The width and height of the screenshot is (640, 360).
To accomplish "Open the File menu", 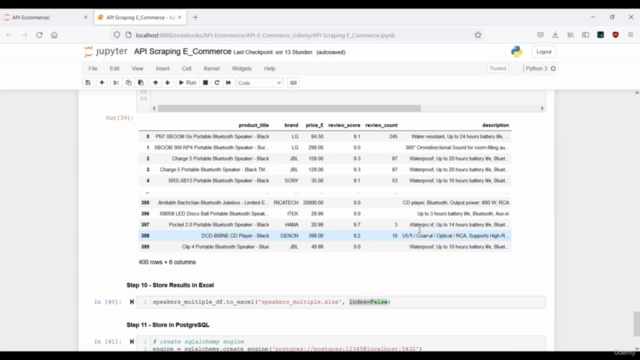I will coord(93,69).
